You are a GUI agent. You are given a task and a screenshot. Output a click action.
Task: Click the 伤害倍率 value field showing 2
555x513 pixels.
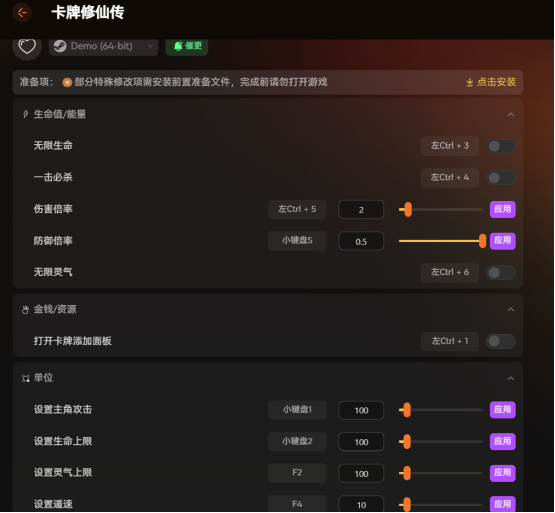[x=361, y=210]
